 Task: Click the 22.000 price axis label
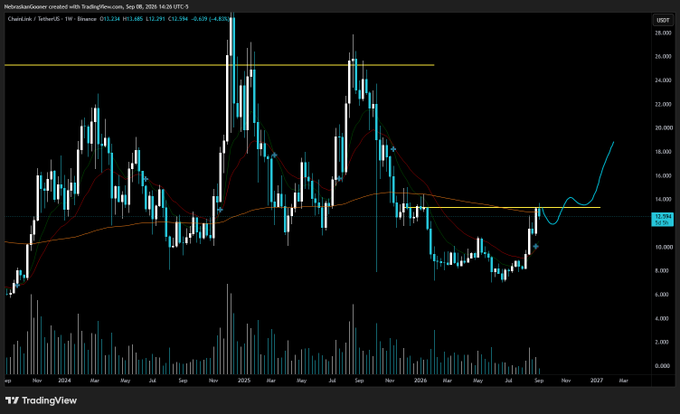pyautogui.click(x=663, y=104)
